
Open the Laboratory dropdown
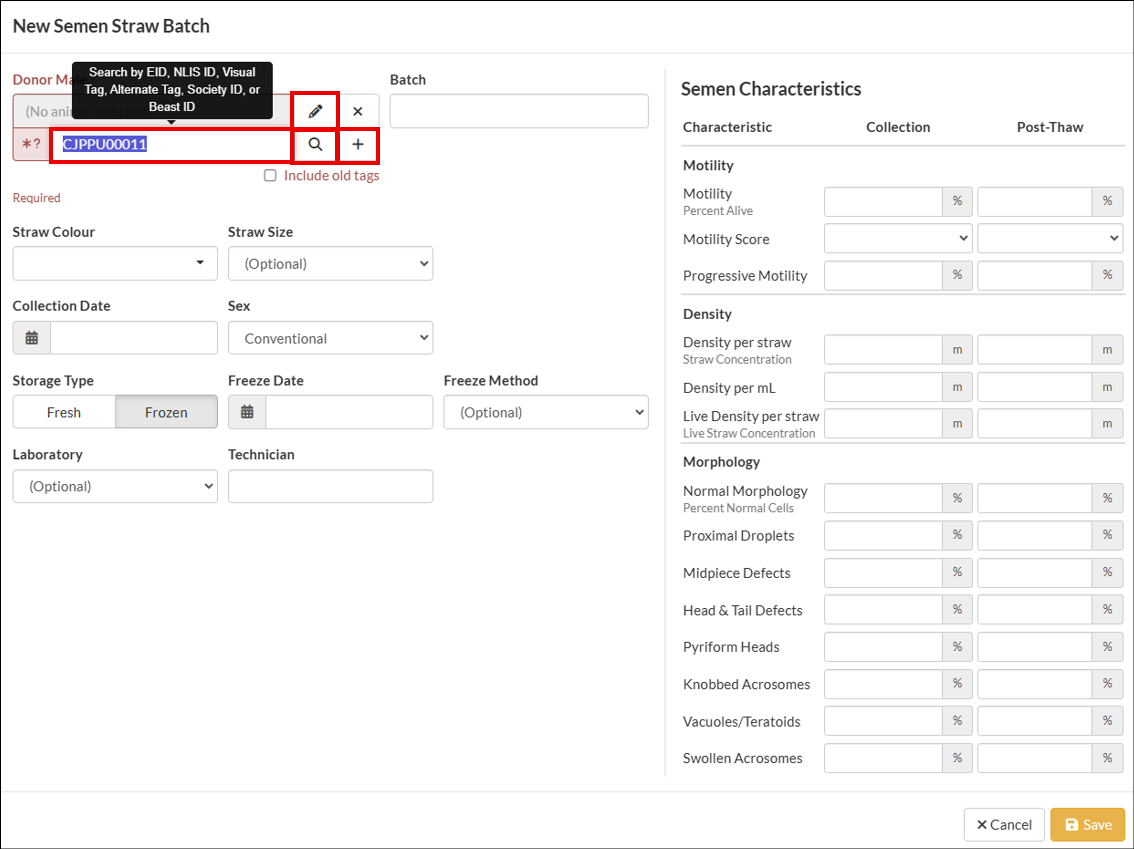[115, 486]
